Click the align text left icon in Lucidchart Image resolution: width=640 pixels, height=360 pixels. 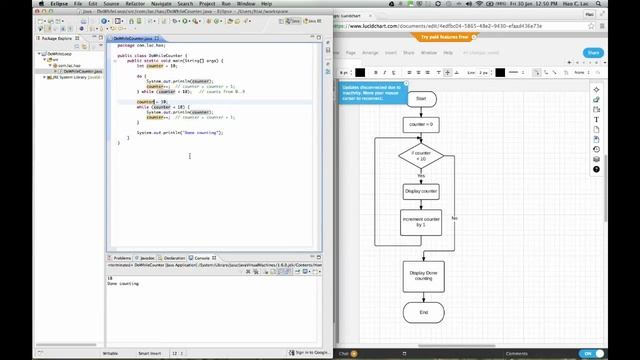[409, 73]
